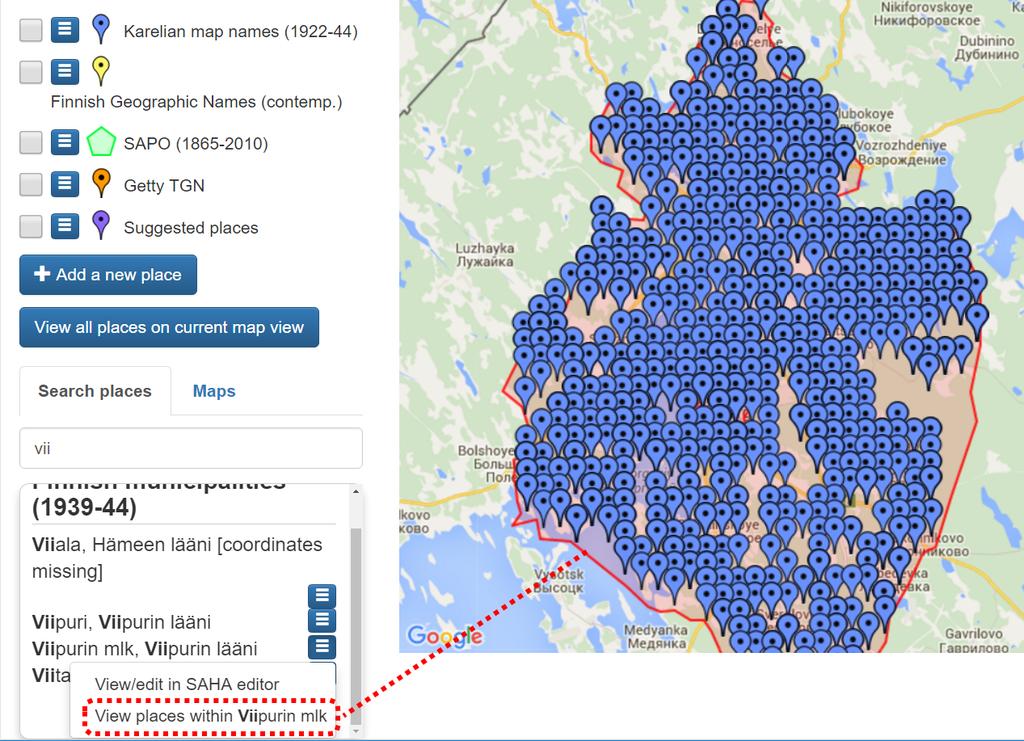Toggle the Getty TGN checkbox

point(31,185)
